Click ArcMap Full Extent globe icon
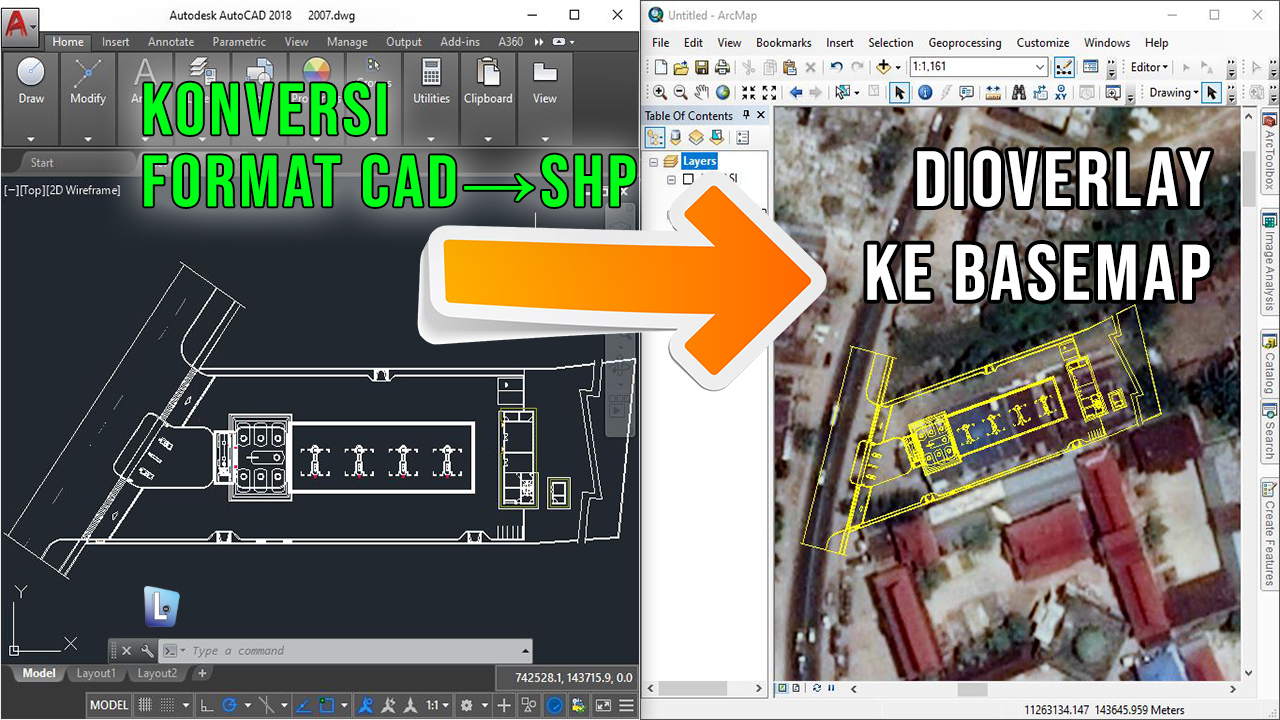The width and height of the screenshot is (1280, 720). [722, 93]
